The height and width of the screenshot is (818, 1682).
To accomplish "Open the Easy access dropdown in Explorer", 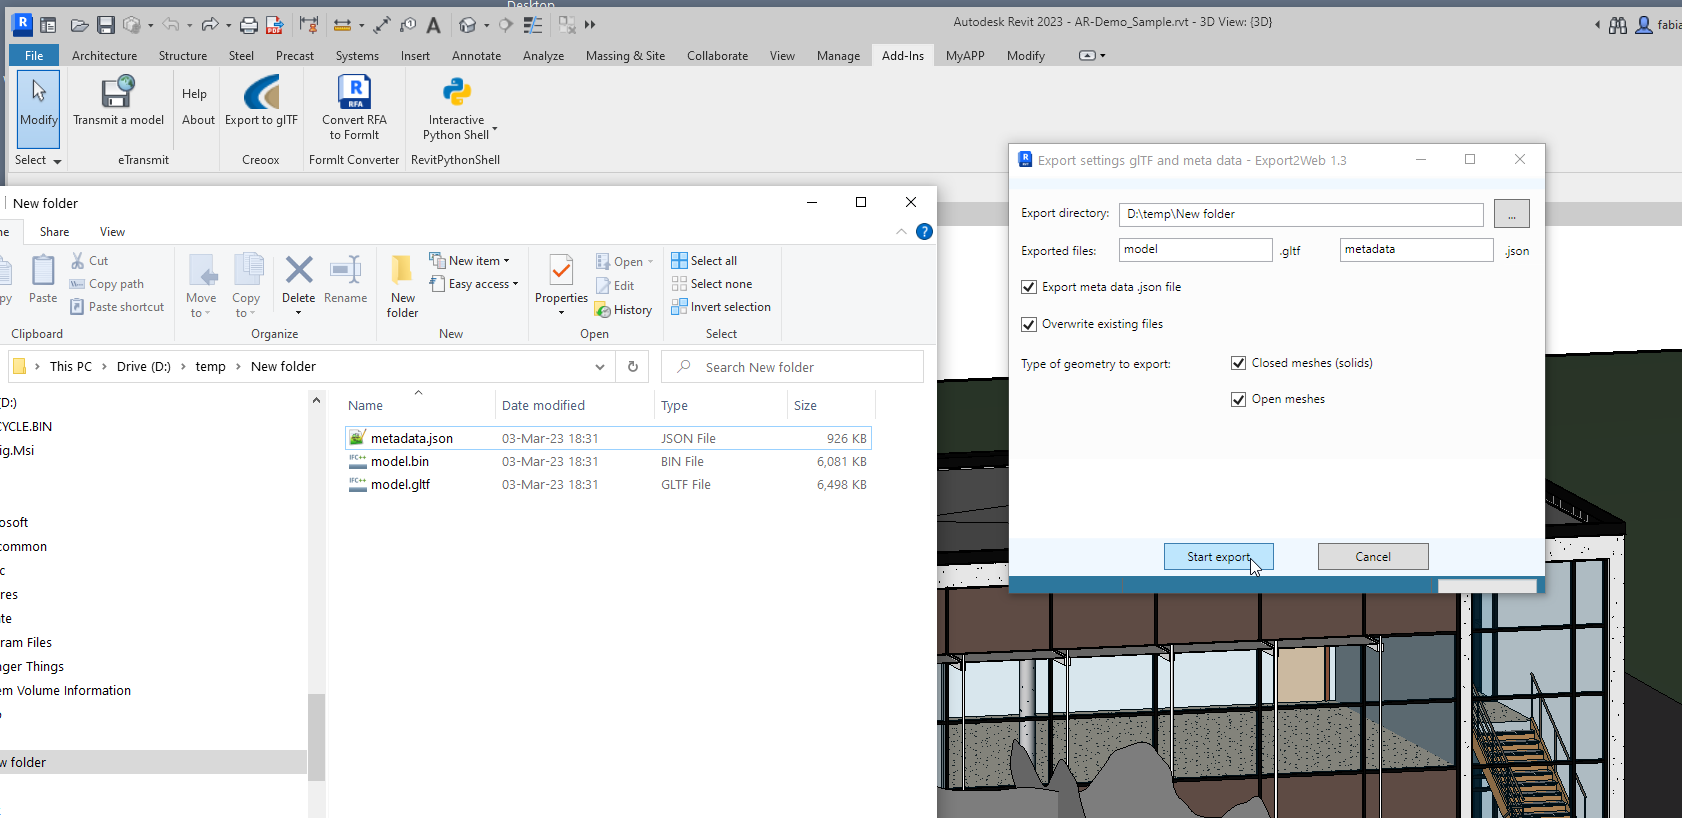I will click(x=474, y=284).
